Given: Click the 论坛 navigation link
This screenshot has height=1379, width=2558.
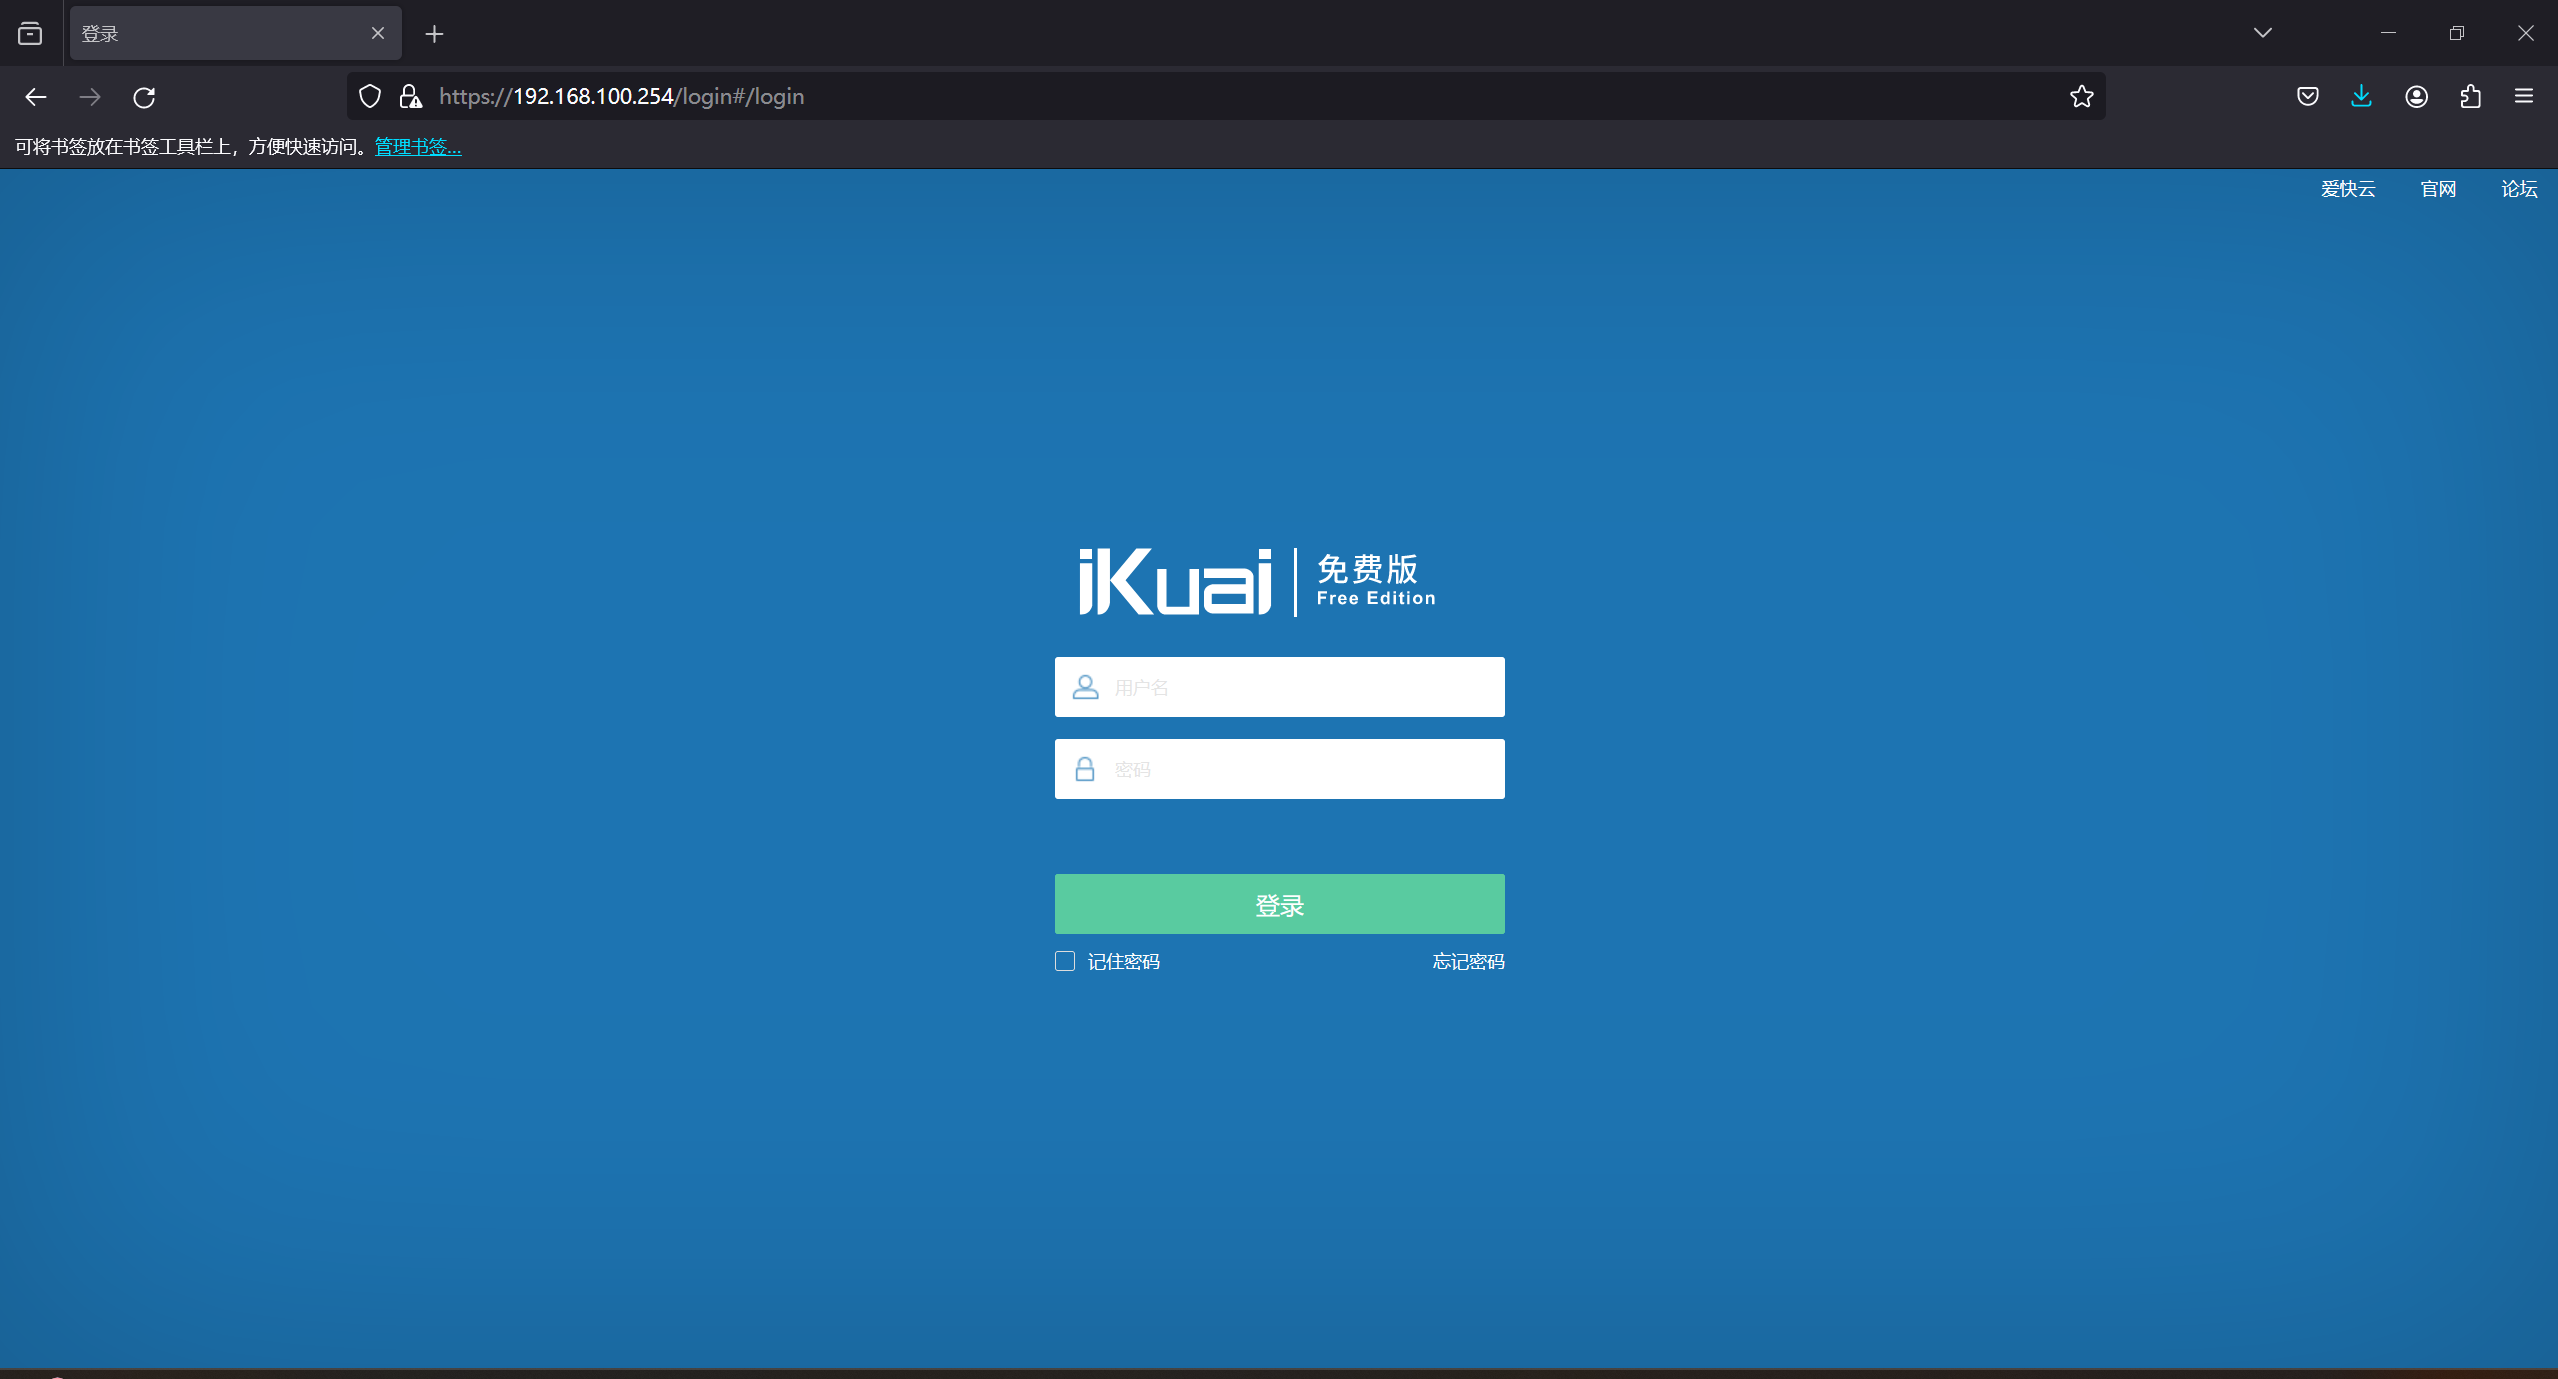Looking at the screenshot, I should (x=2516, y=188).
